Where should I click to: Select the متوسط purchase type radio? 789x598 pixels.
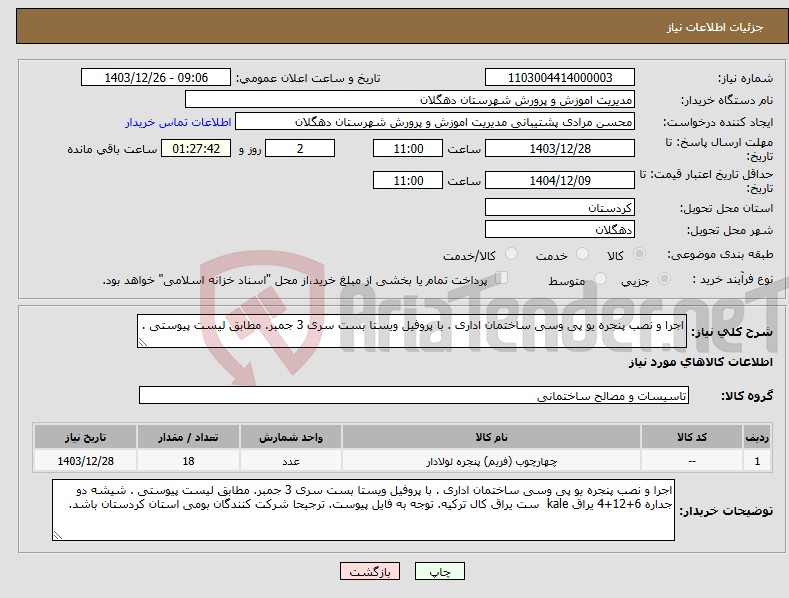(x=600, y=278)
